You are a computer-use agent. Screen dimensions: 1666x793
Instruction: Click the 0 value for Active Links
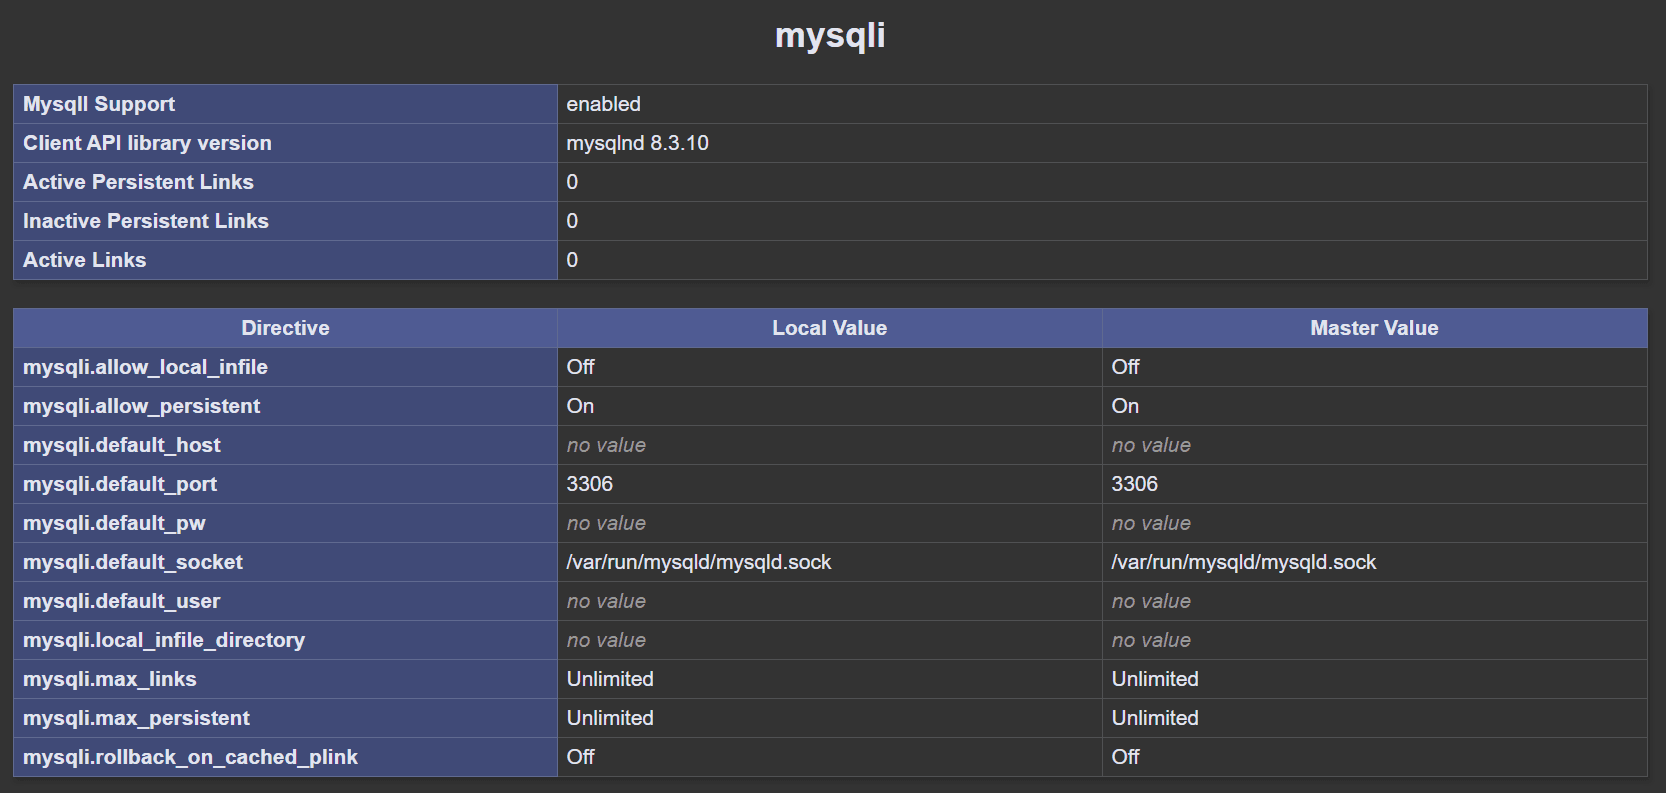572,260
